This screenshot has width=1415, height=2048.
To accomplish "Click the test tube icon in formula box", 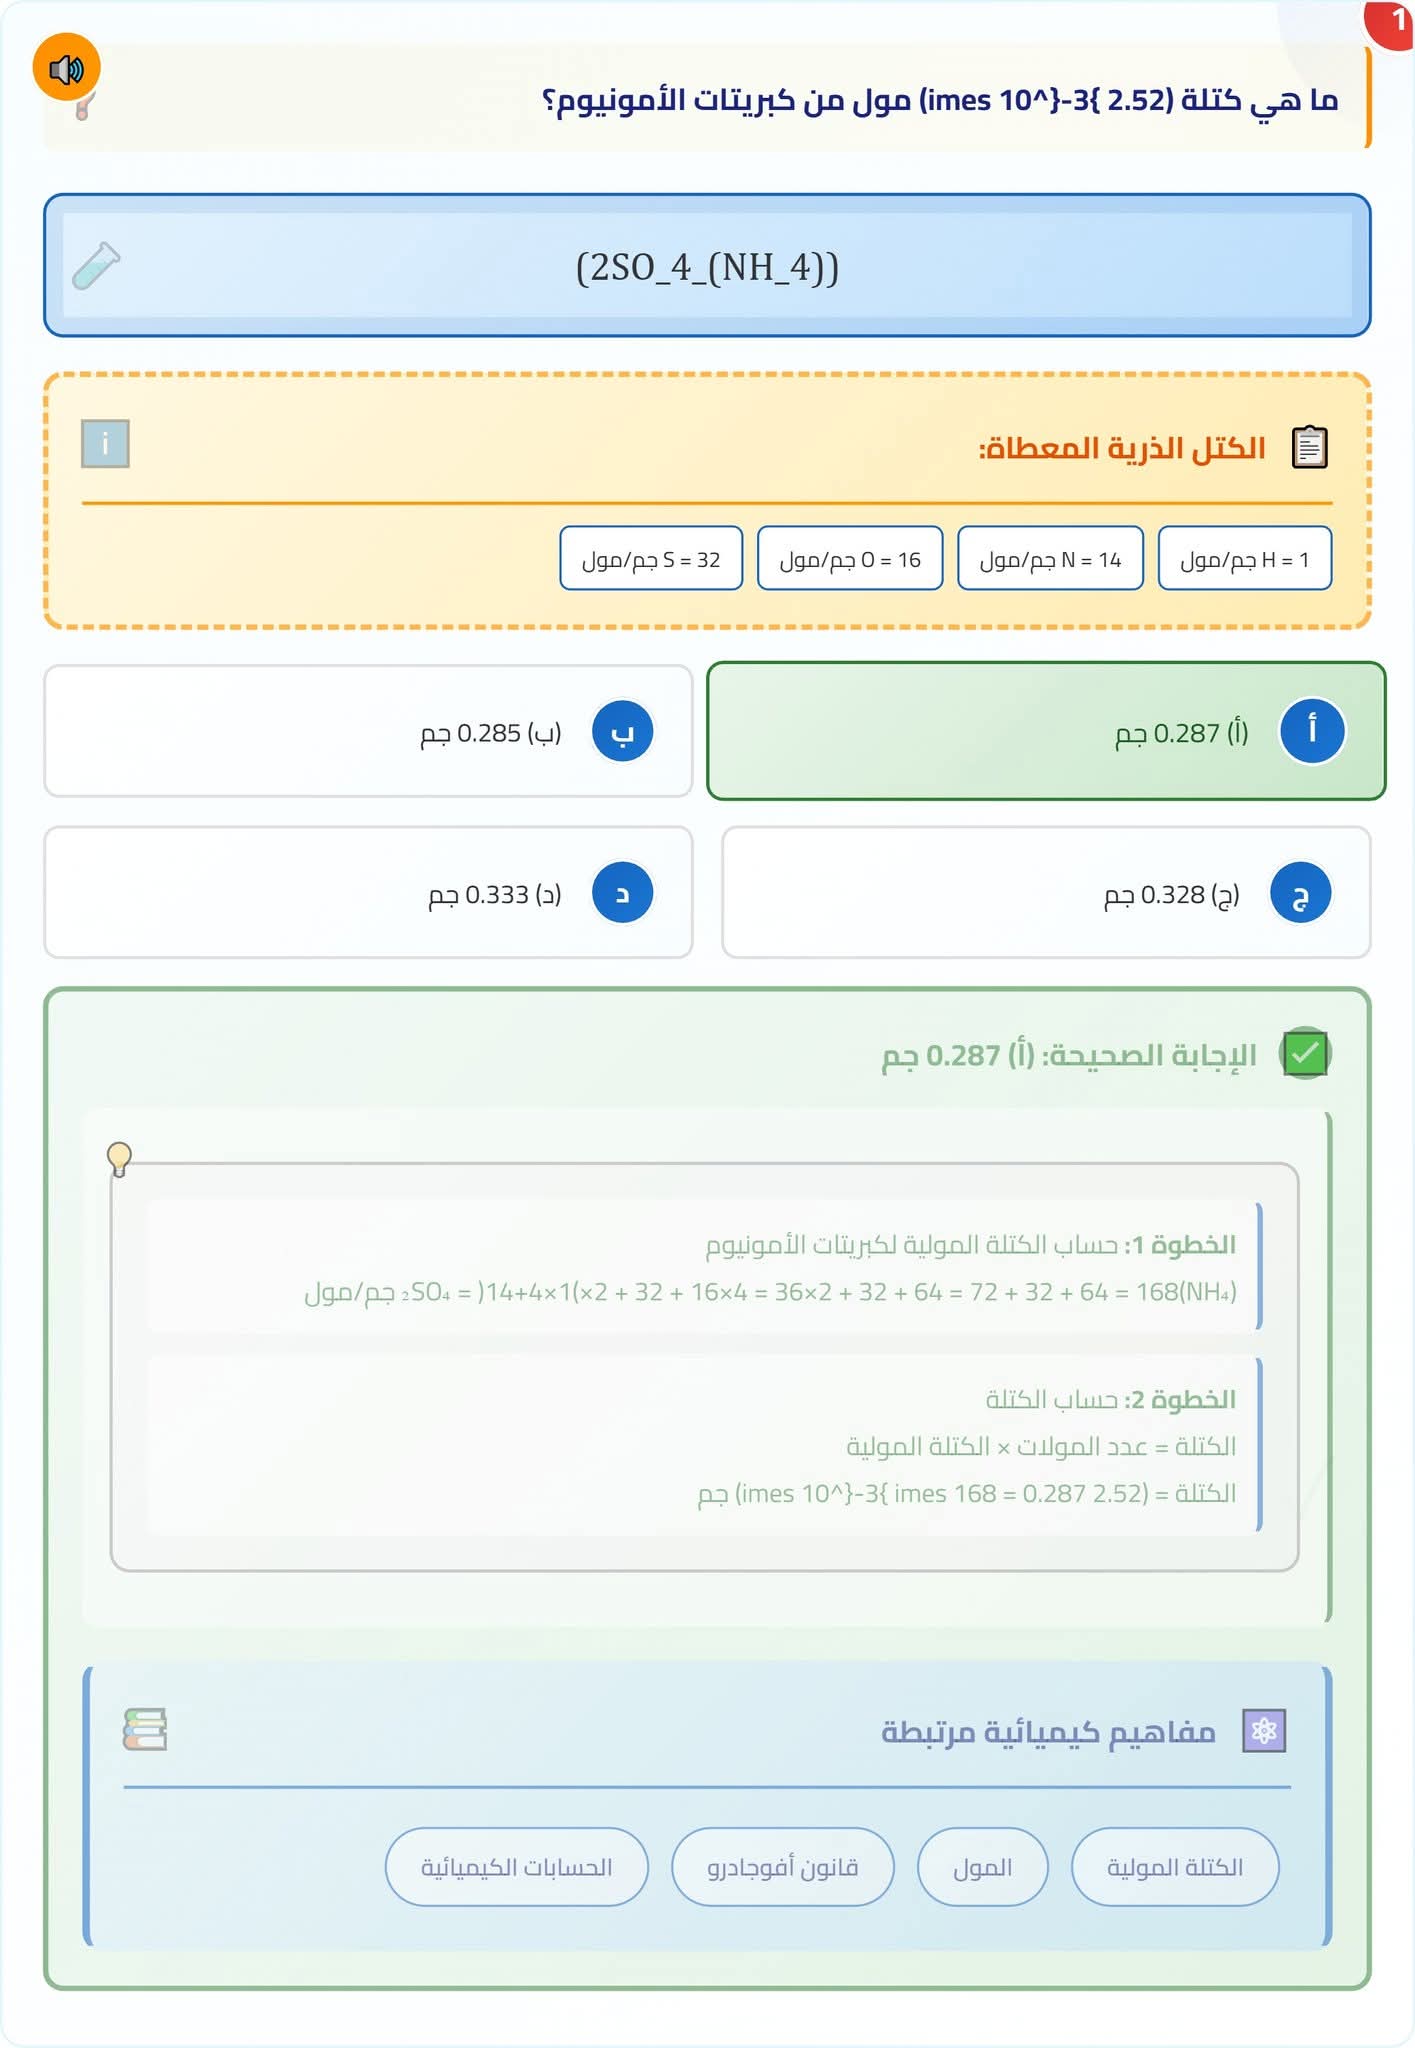I will [96, 266].
